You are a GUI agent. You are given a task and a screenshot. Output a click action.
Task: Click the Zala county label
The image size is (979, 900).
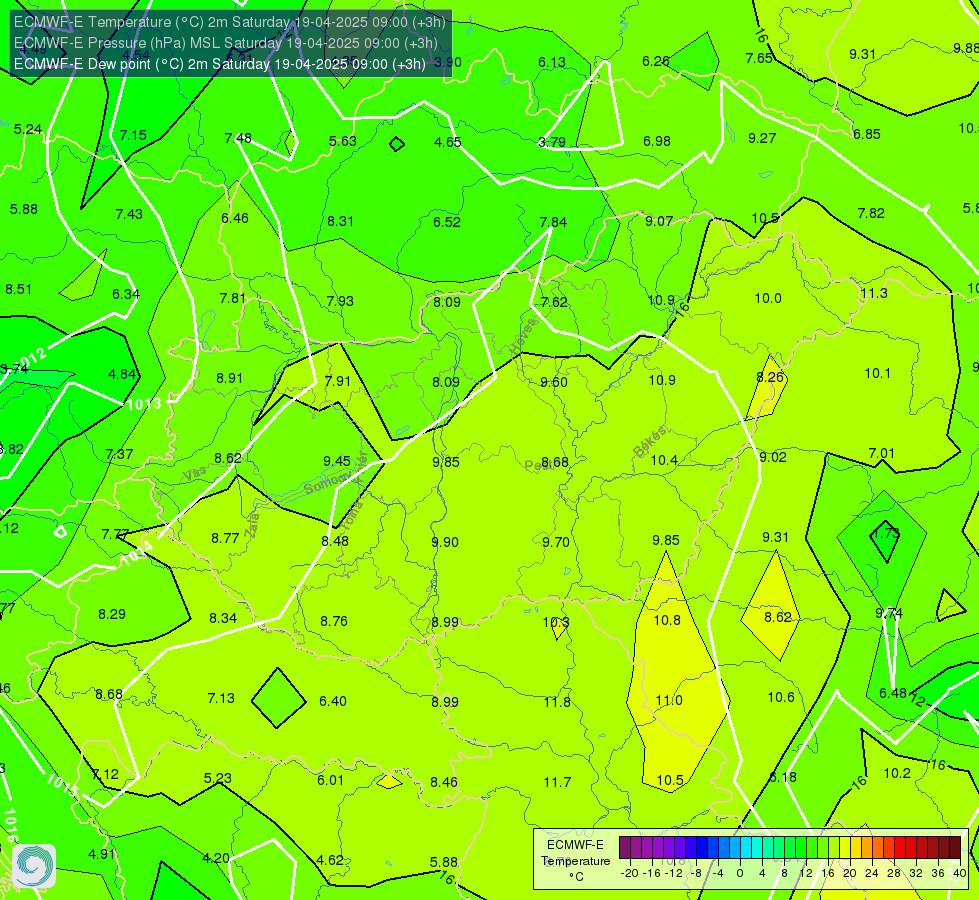pos(252,524)
